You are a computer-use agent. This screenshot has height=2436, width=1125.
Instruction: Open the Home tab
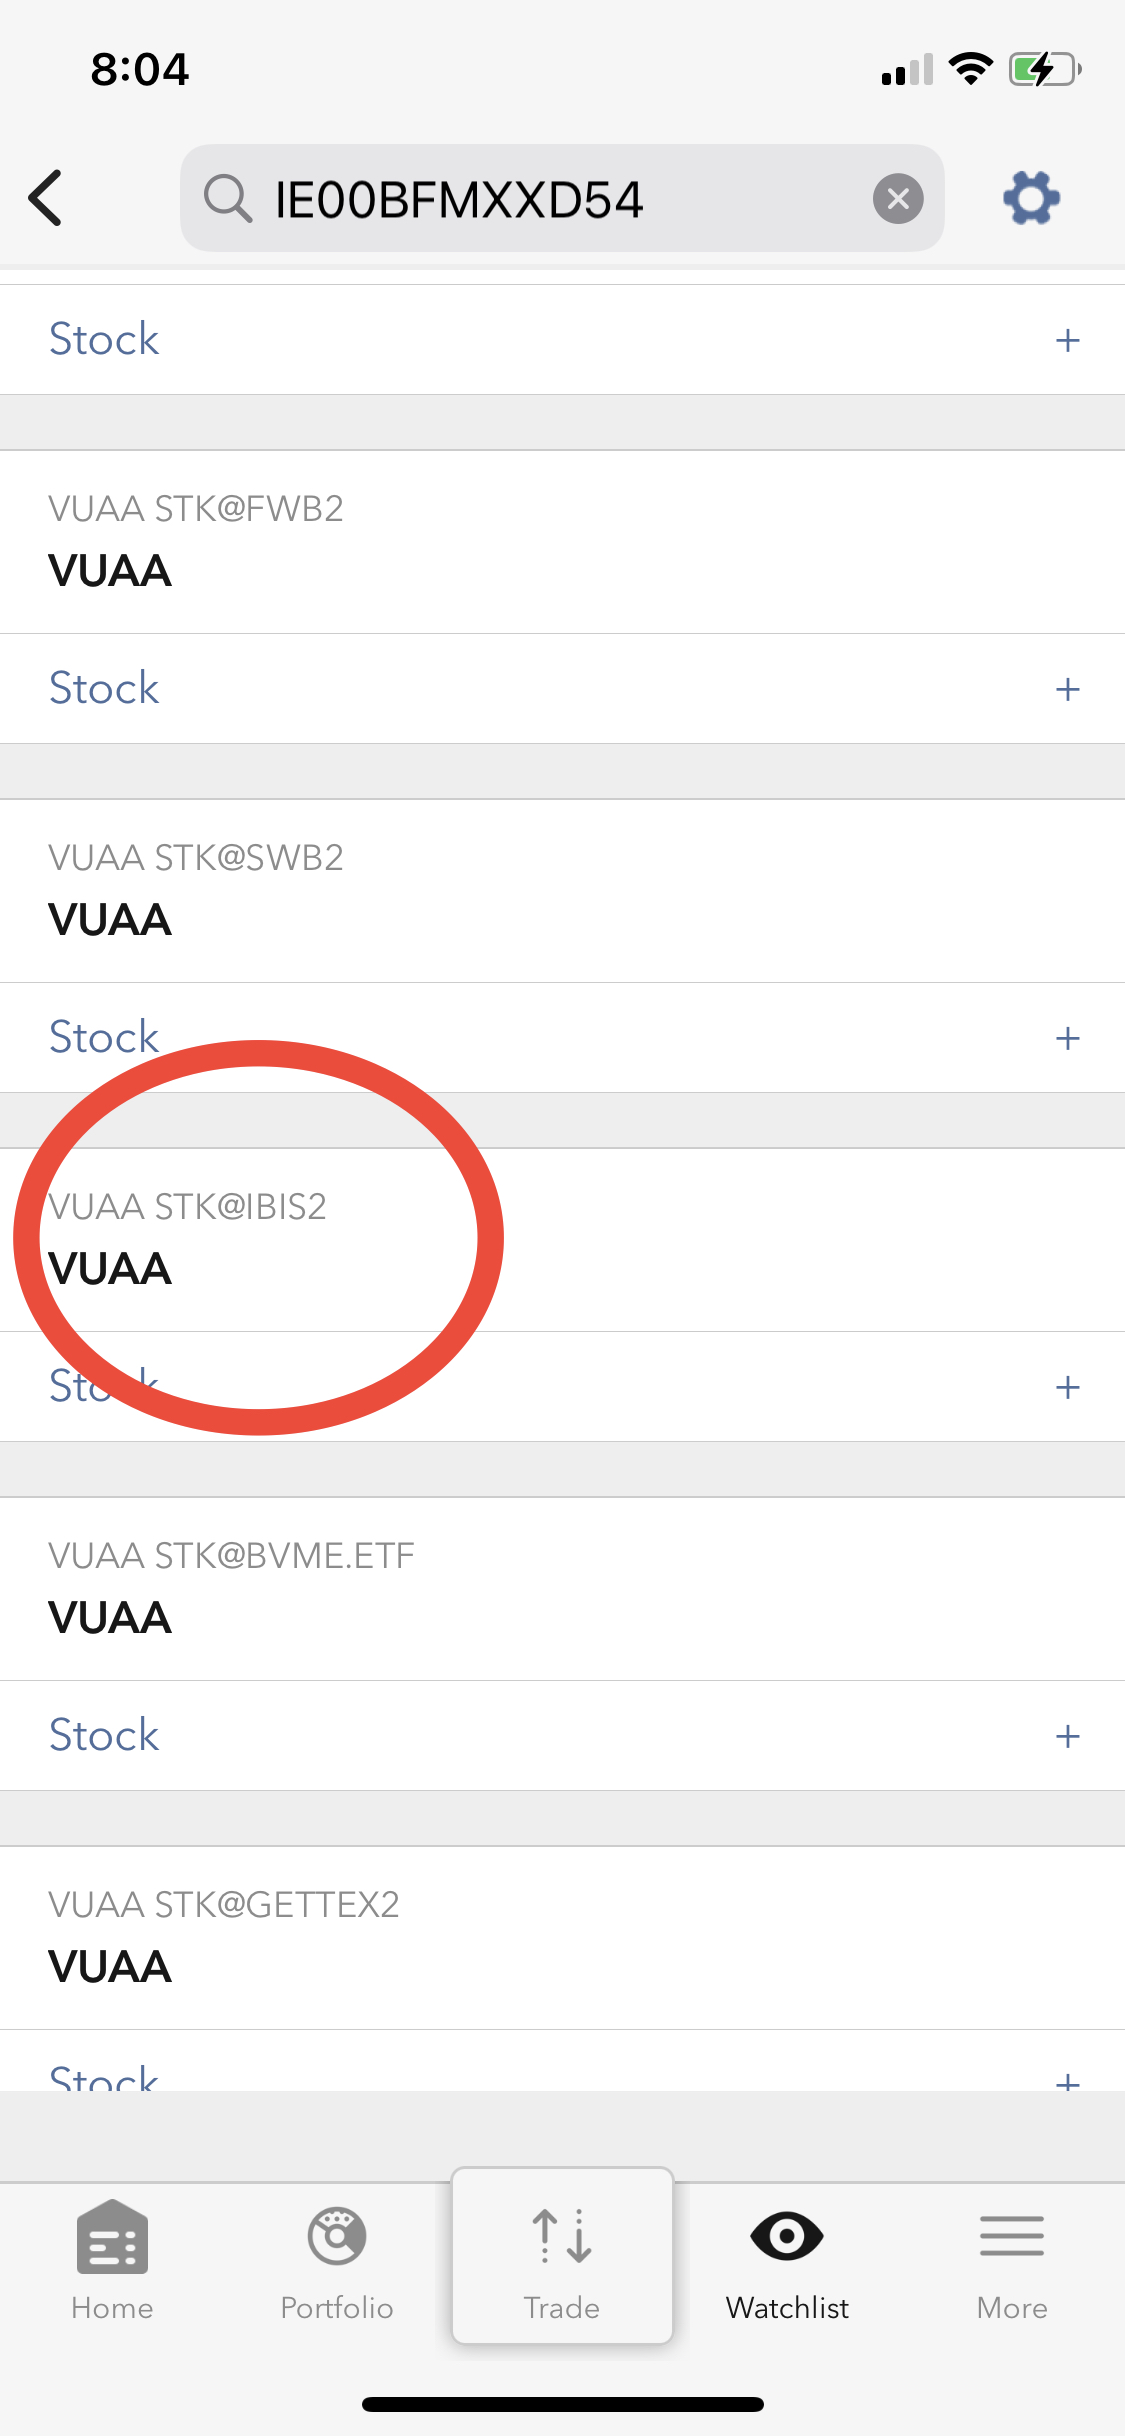pos(112,2260)
